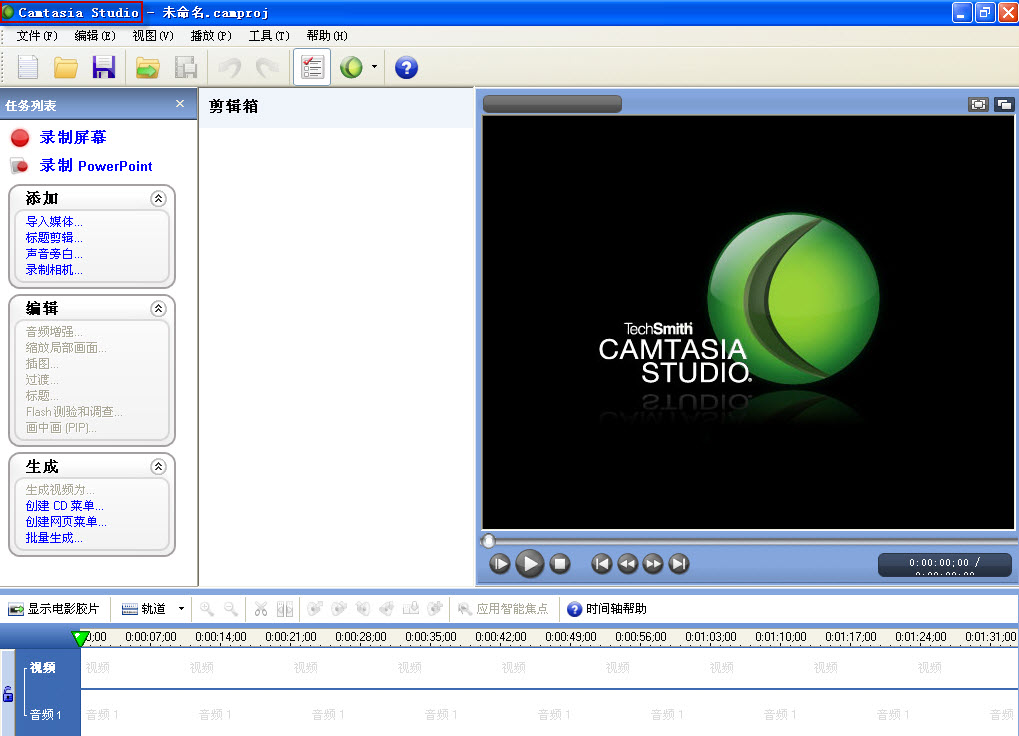Image resolution: width=1019 pixels, height=736 pixels.
Task: Click the undo arrow in the toolbar
Action: (230, 67)
